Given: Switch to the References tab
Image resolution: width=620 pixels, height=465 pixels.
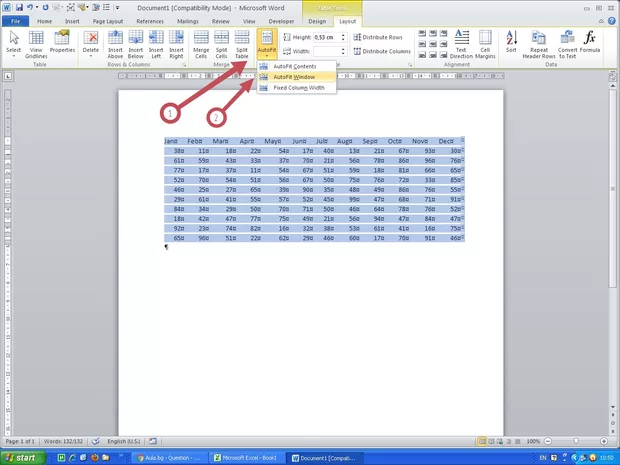Looking at the screenshot, I should tap(150, 21).
